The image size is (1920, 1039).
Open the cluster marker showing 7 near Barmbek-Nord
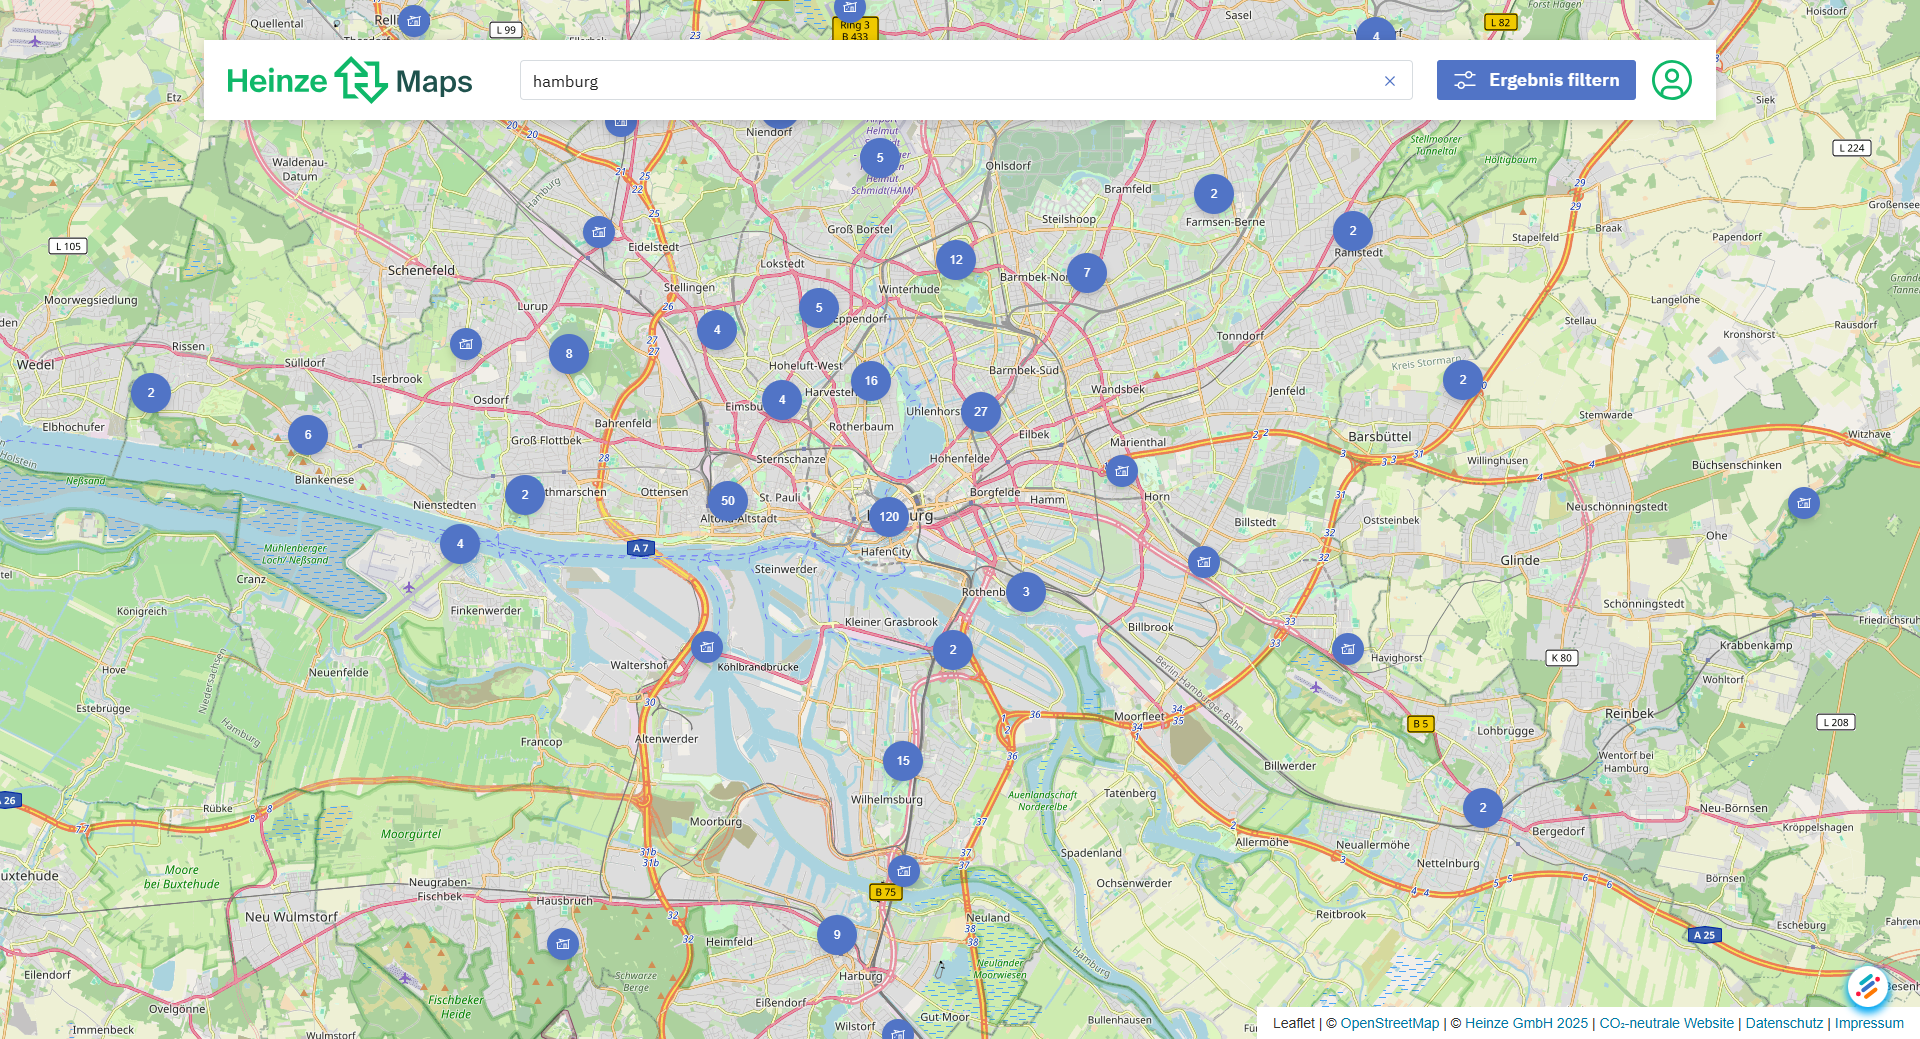(1087, 273)
